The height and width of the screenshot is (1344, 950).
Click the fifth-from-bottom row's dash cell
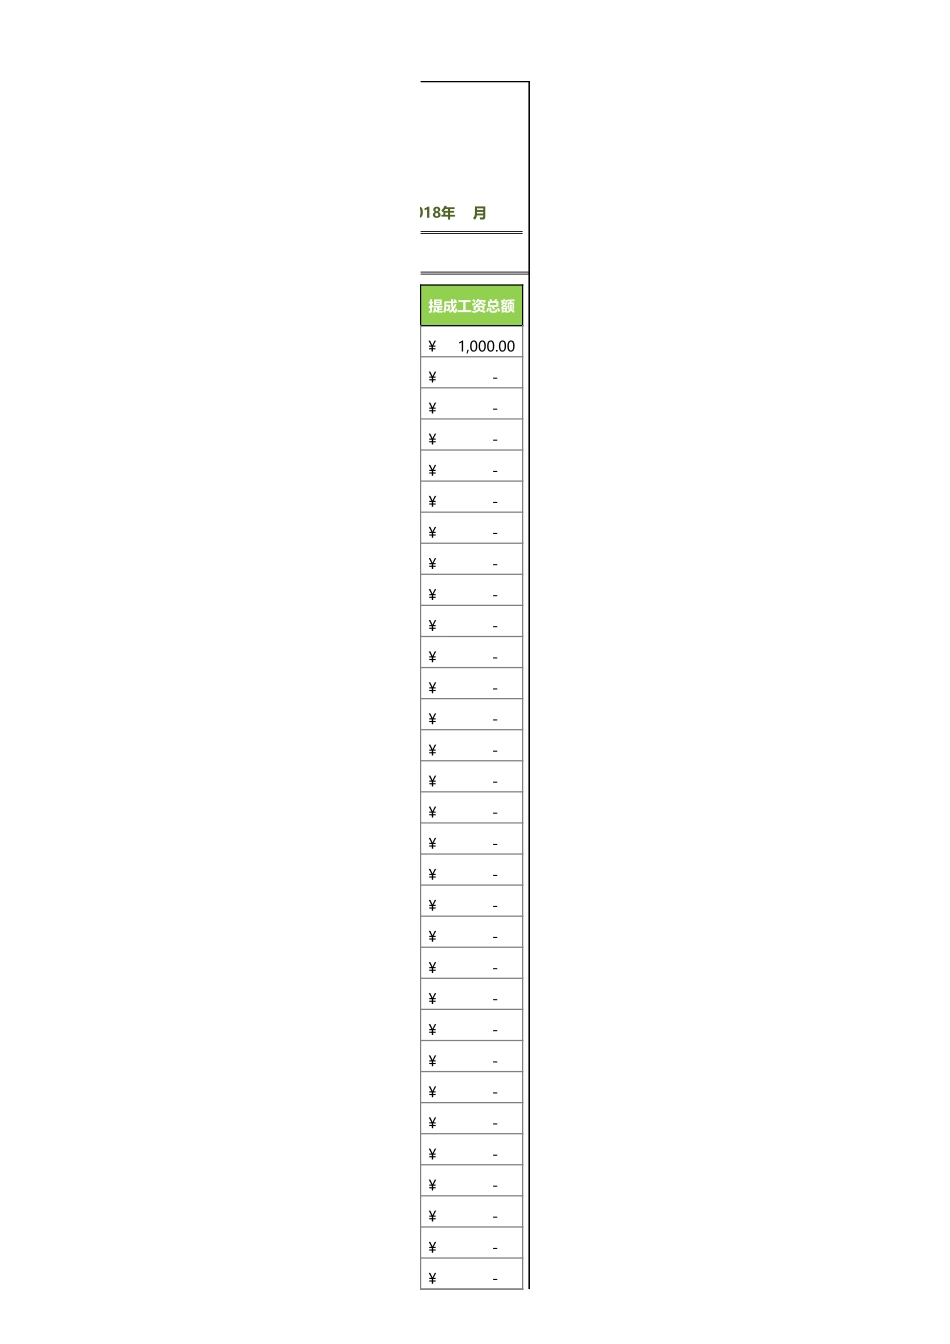click(x=494, y=1155)
